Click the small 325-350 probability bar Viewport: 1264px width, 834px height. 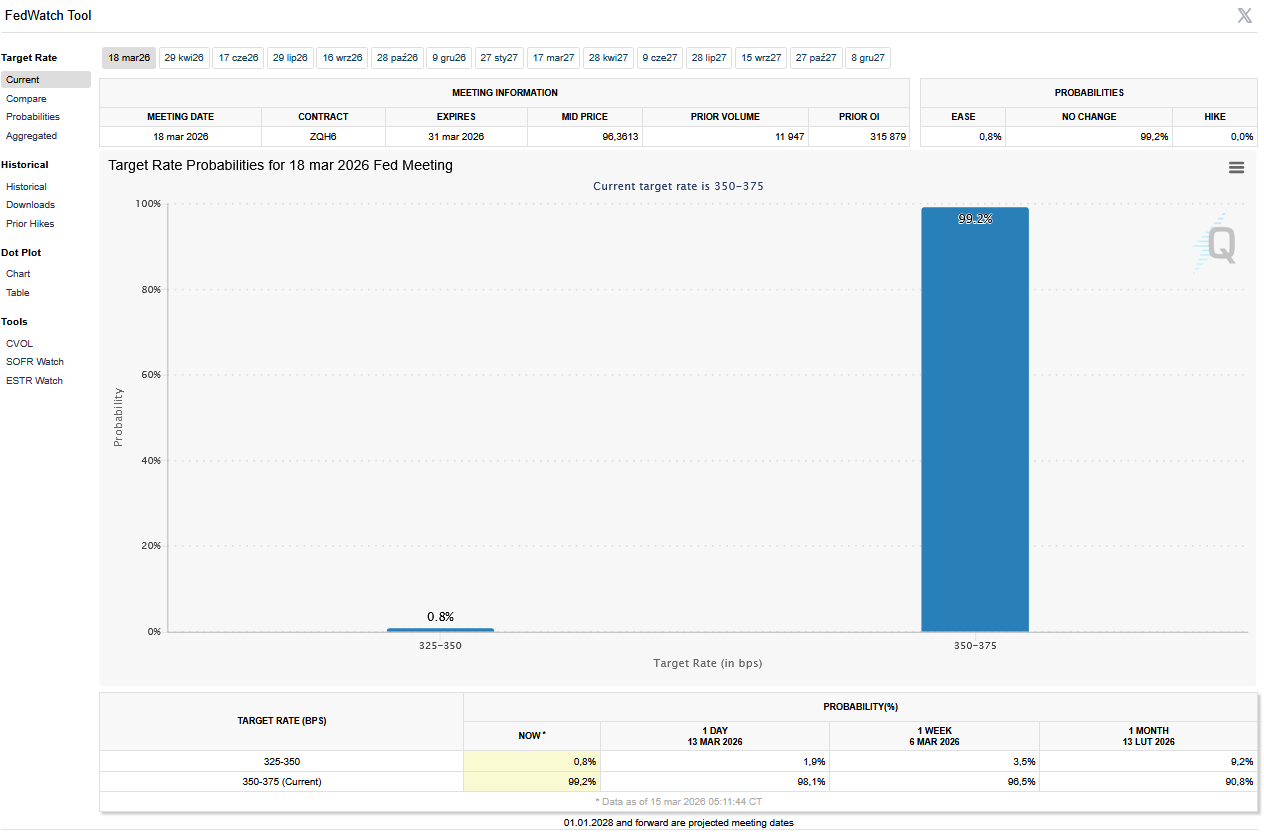[440, 630]
